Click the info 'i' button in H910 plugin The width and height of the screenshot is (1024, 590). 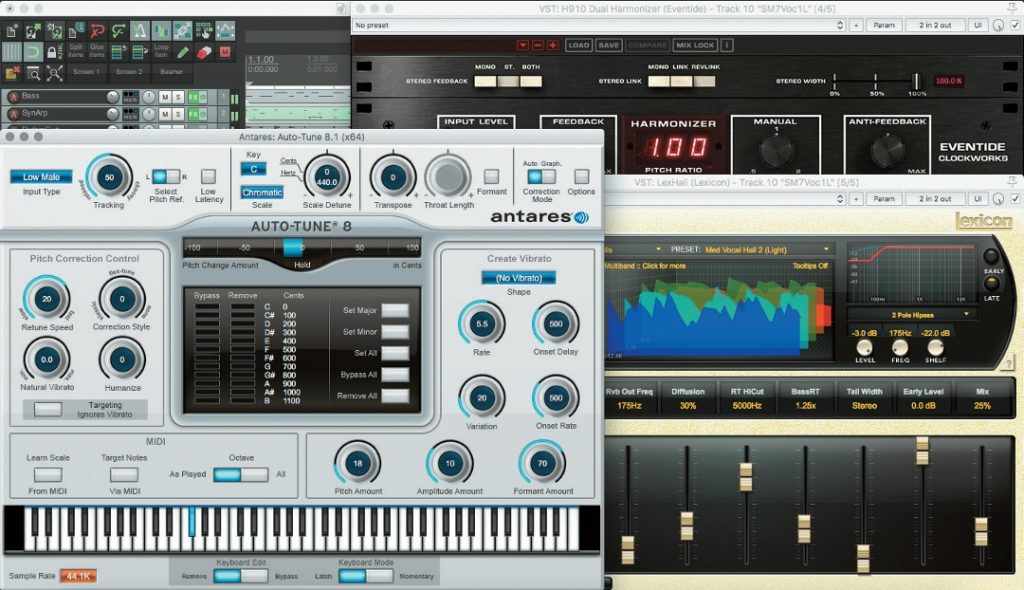click(x=726, y=45)
